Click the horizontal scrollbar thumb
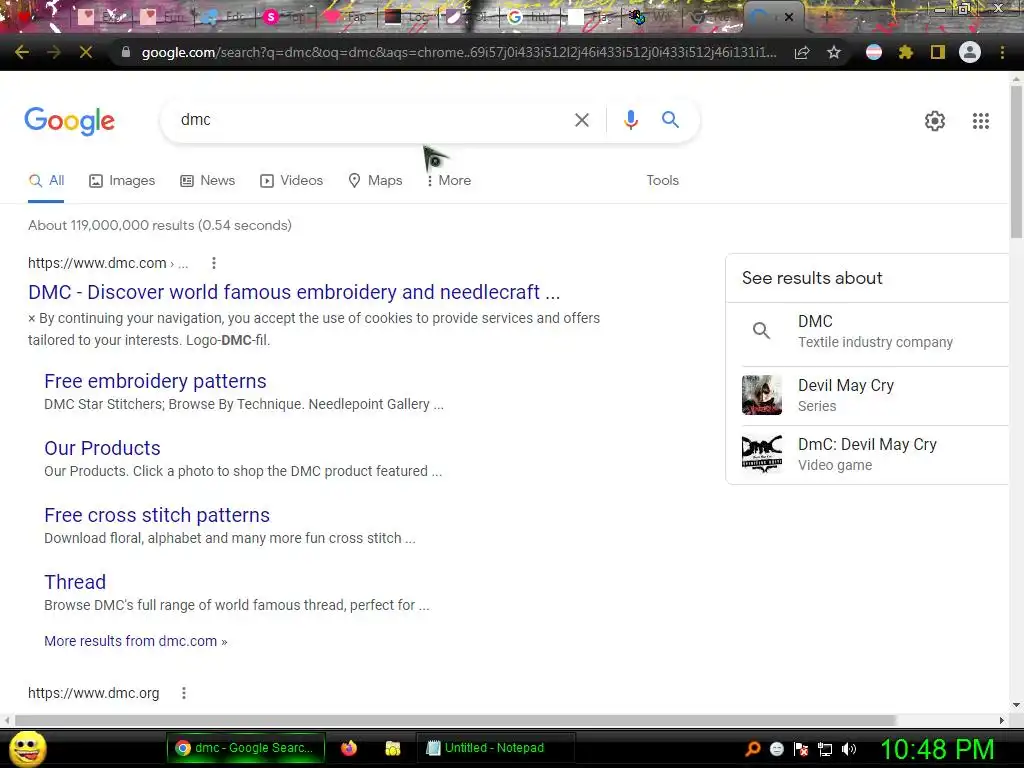The image size is (1024, 768). tap(455, 720)
